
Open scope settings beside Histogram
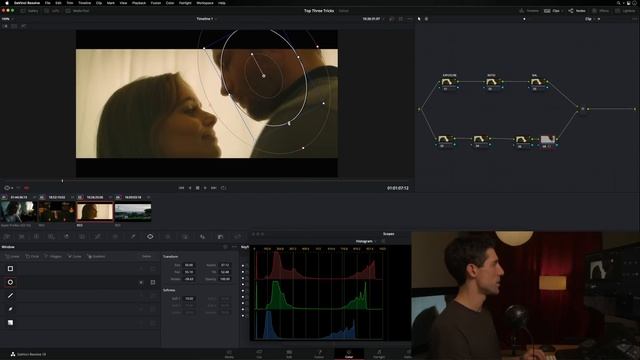(383, 241)
